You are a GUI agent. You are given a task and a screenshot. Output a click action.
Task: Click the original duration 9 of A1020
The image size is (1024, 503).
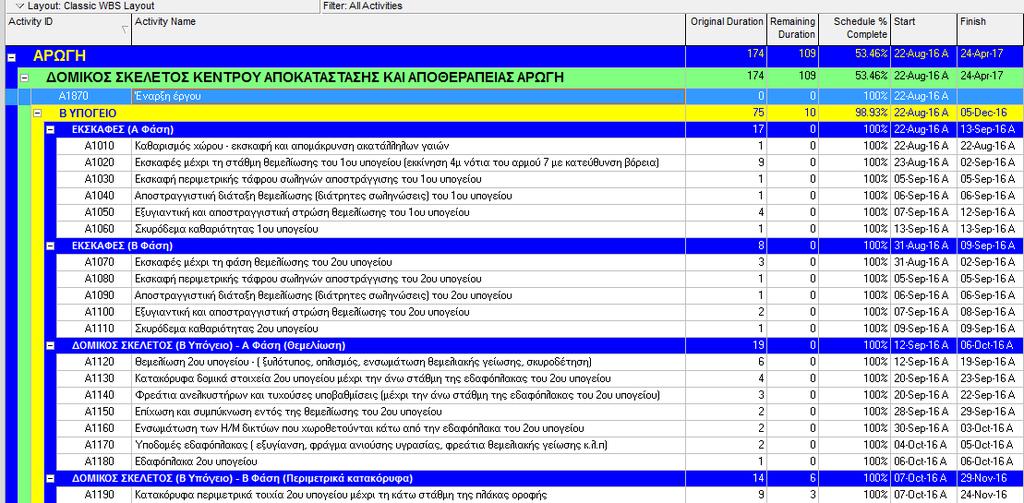[x=760, y=163]
